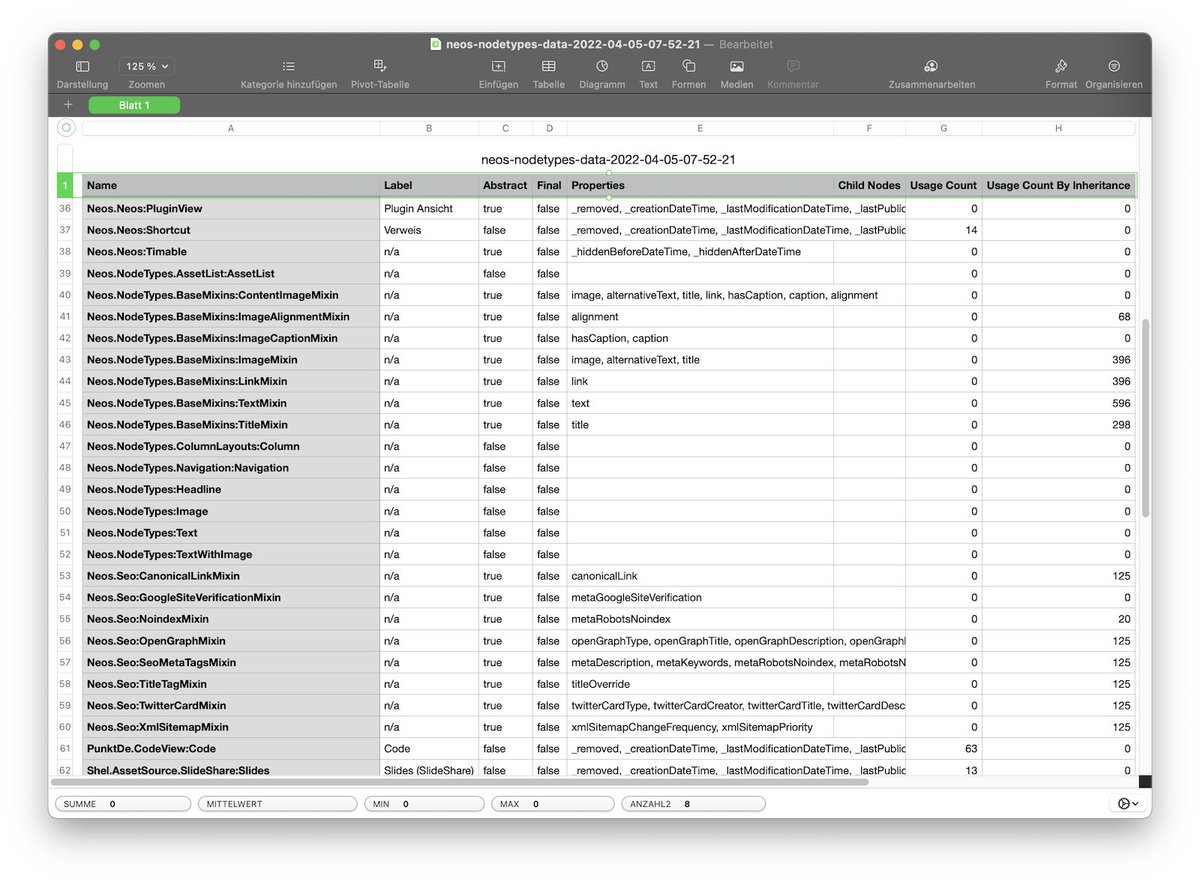This screenshot has width=1200, height=882.
Task: Select the Usage Count By Inheritance header
Action: coord(1058,185)
